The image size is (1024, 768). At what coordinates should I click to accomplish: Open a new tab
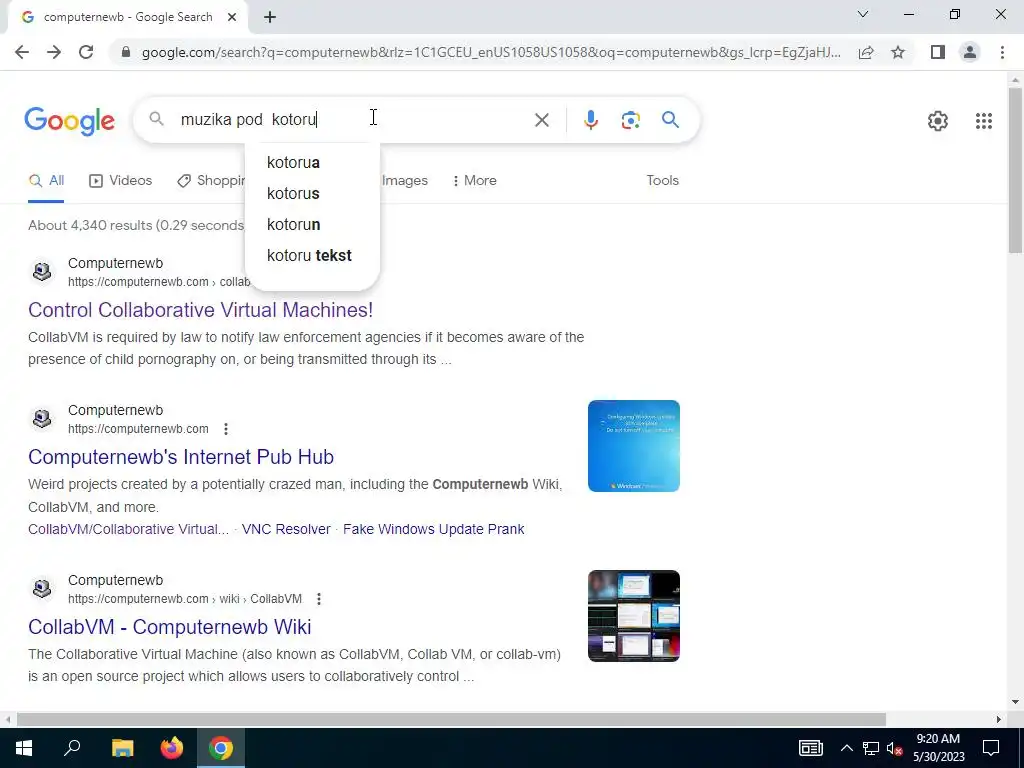click(x=270, y=18)
